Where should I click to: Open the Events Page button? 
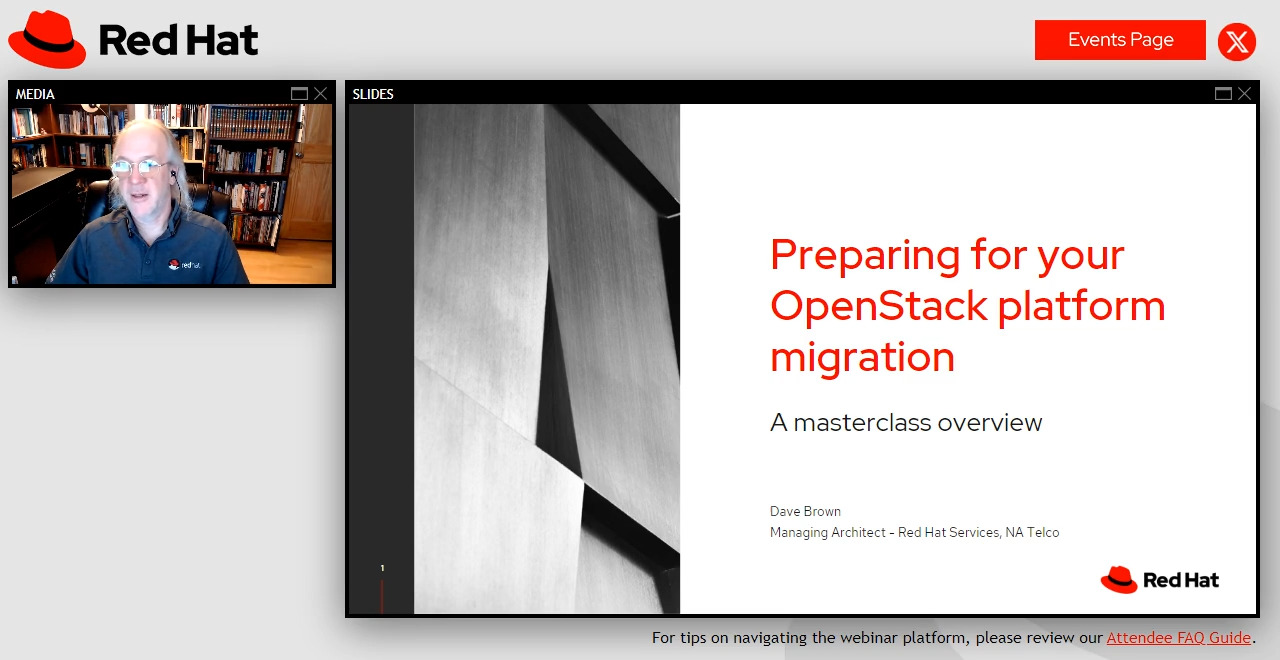[x=1120, y=40]
